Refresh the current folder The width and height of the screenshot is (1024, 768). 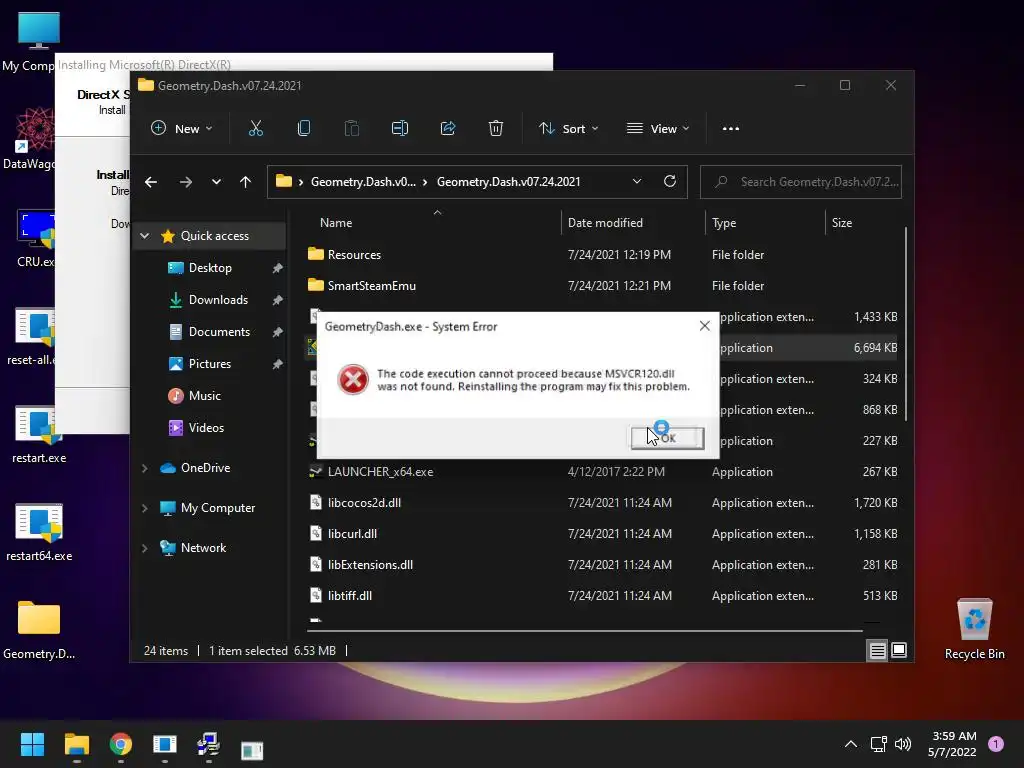pyautogui.click(x=669, y=182)
